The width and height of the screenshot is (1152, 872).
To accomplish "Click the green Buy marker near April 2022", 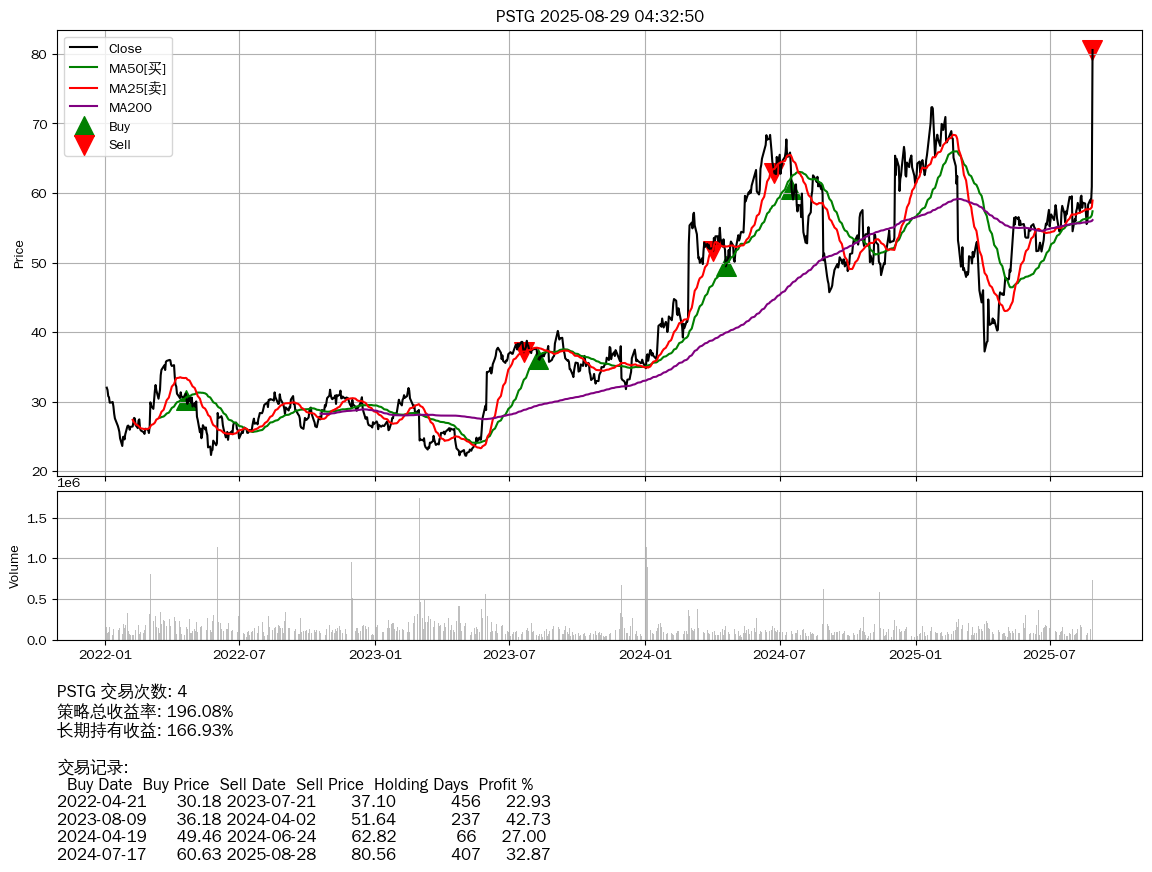I will (x=186, y=401).
